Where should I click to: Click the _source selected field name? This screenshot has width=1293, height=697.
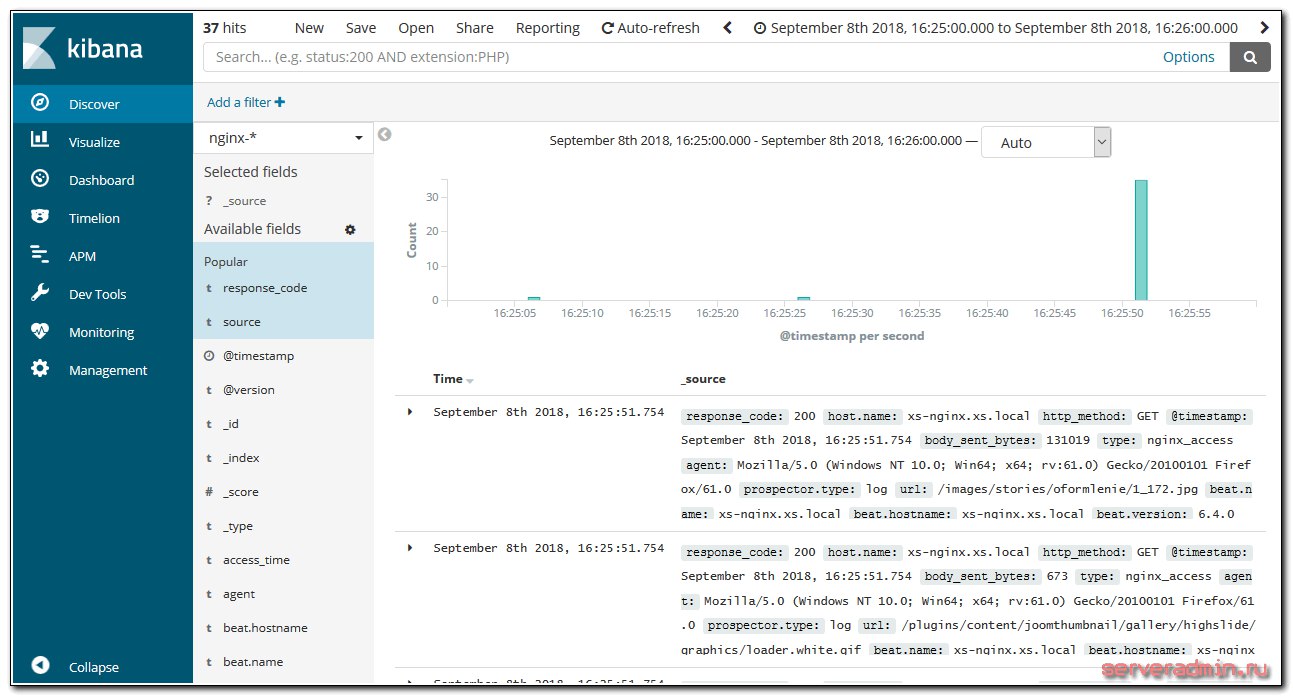click(244, 201)
